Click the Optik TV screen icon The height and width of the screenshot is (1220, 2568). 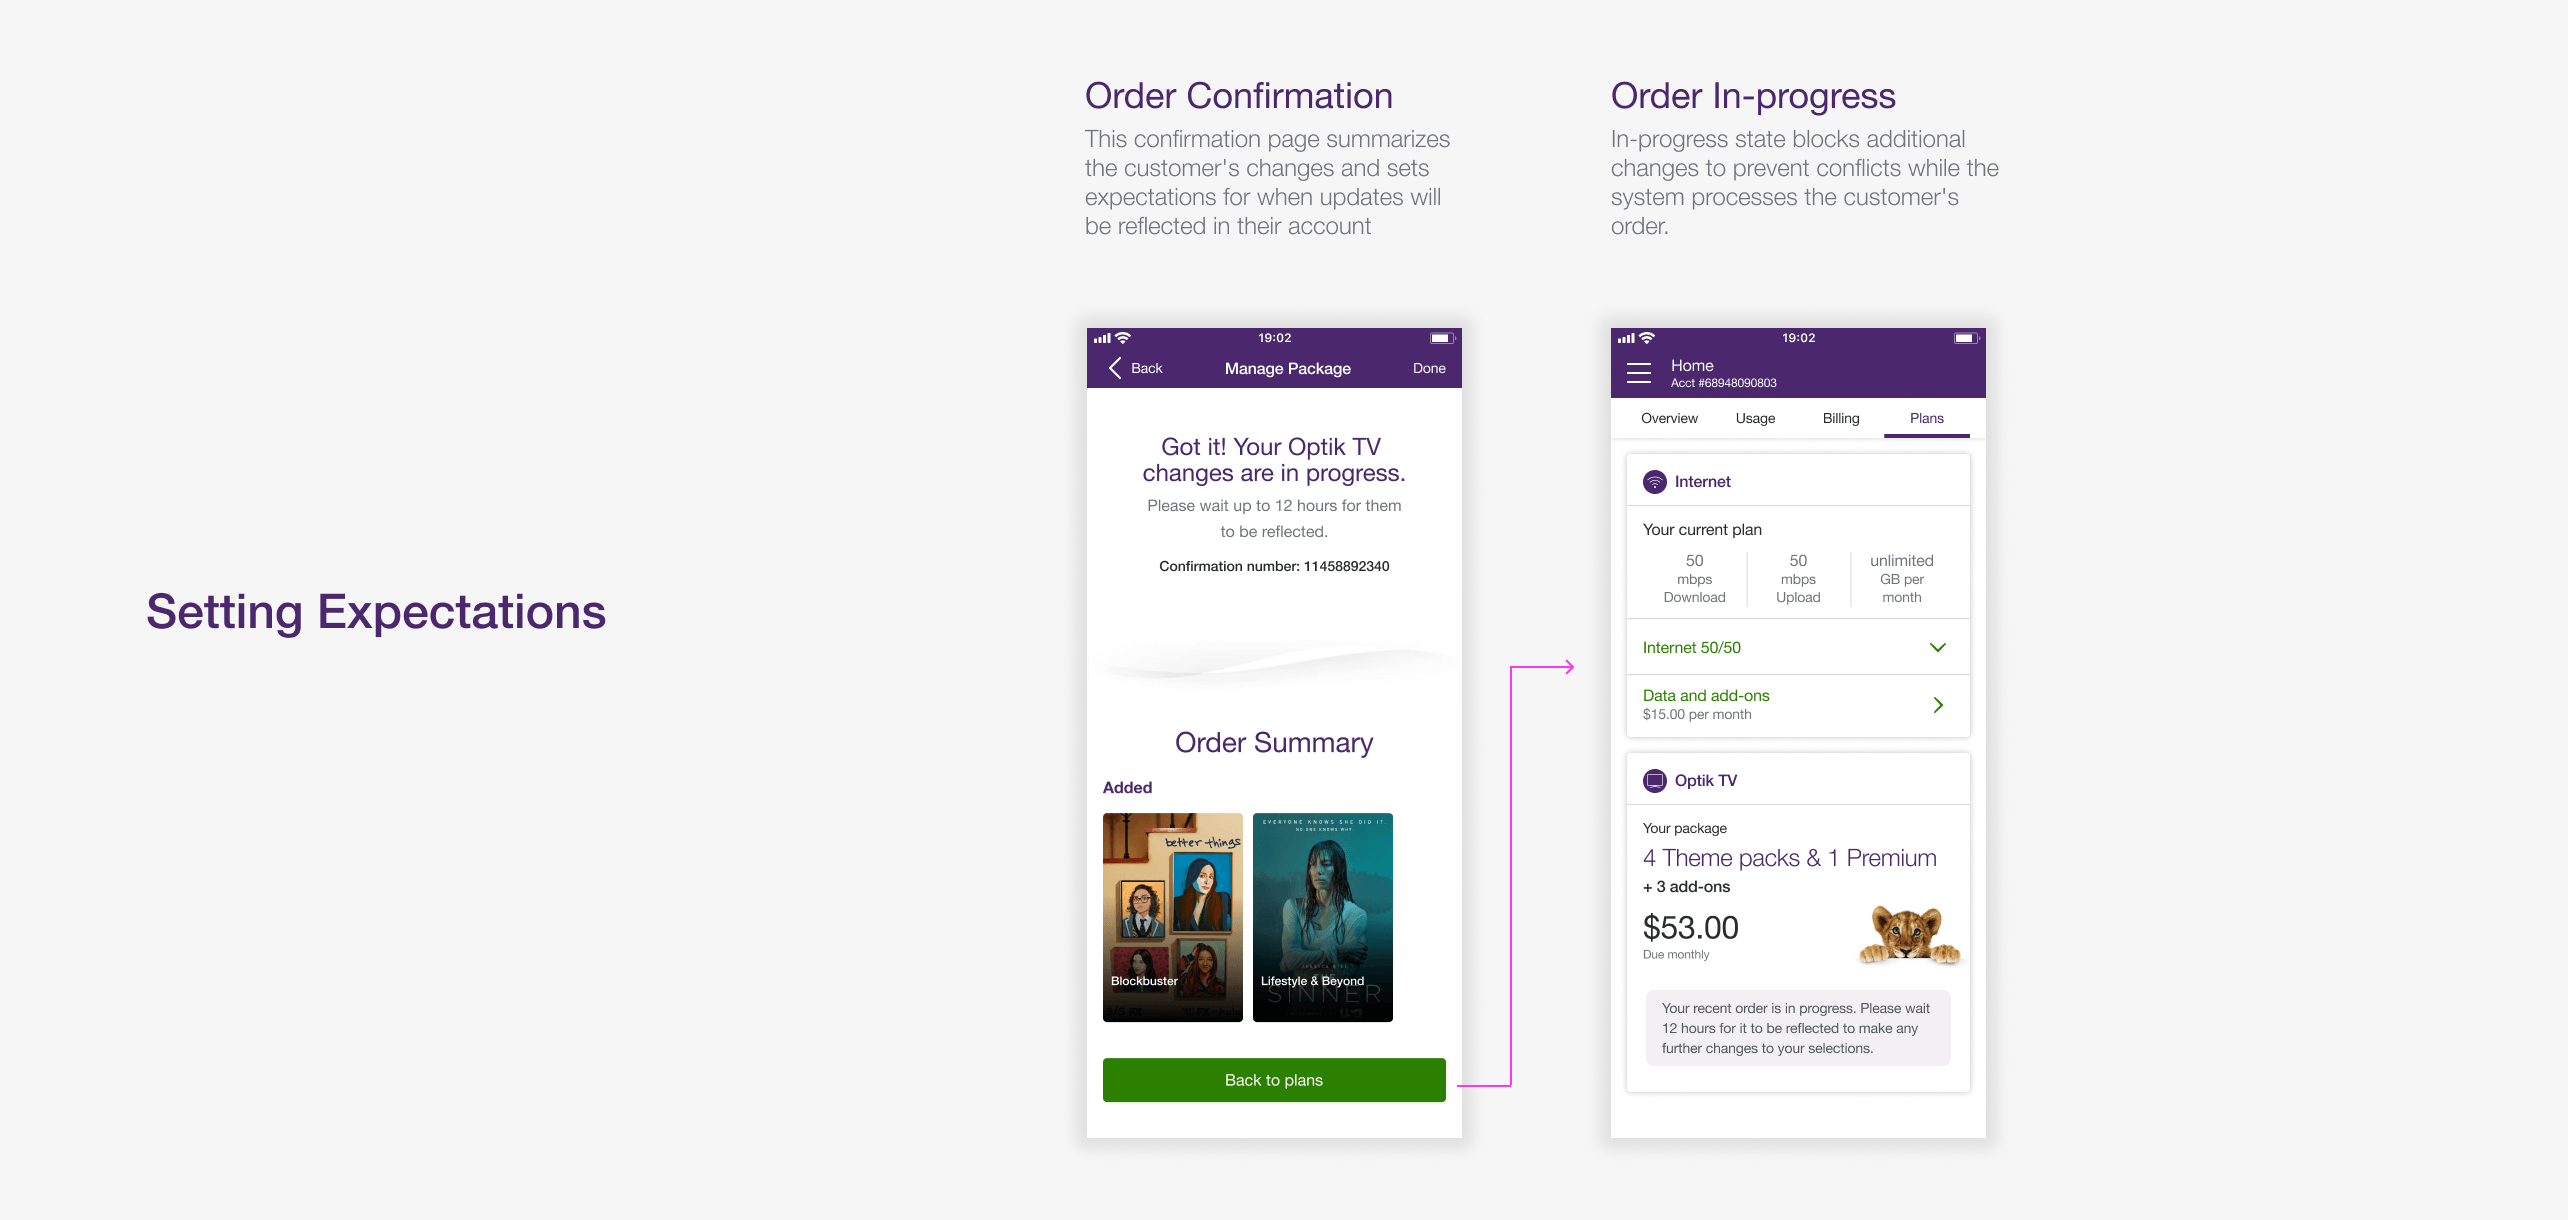click(x=1654, y=781)
